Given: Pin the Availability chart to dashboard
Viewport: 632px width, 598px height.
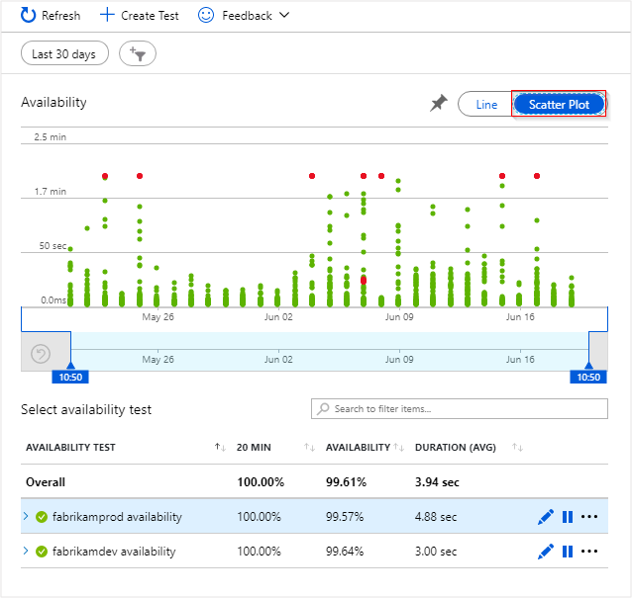Looking at the screenshot, I should point(438,104).
